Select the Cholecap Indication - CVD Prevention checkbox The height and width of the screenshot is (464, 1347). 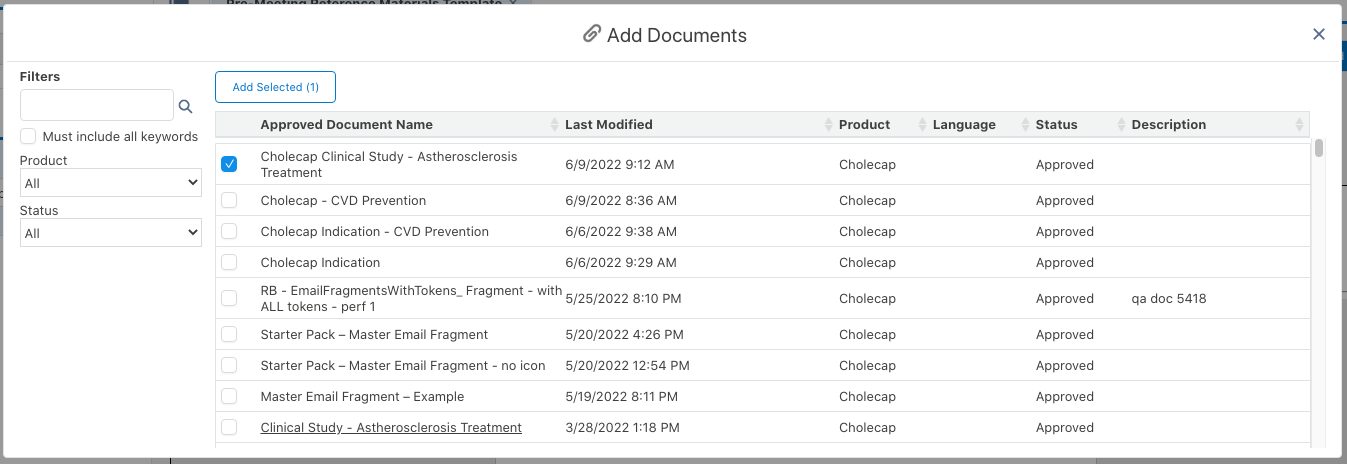coord(229,231)
